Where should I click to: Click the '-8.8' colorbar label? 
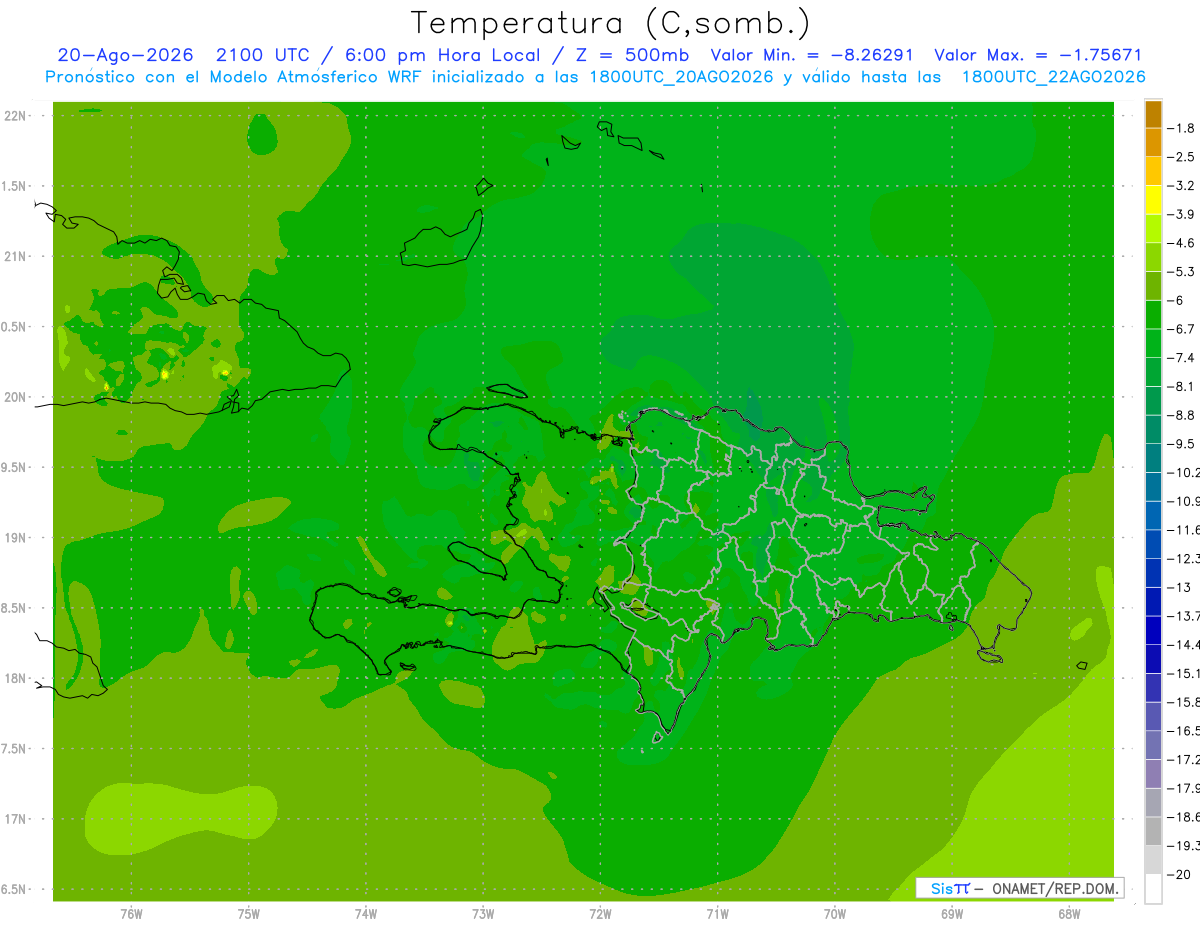[1182, 415]
